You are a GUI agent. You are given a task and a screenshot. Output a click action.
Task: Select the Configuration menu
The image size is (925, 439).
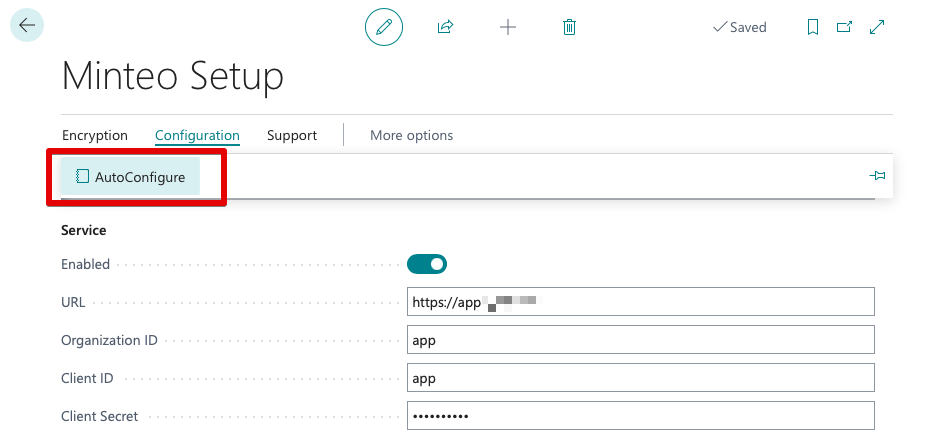[x=197, y=135]
